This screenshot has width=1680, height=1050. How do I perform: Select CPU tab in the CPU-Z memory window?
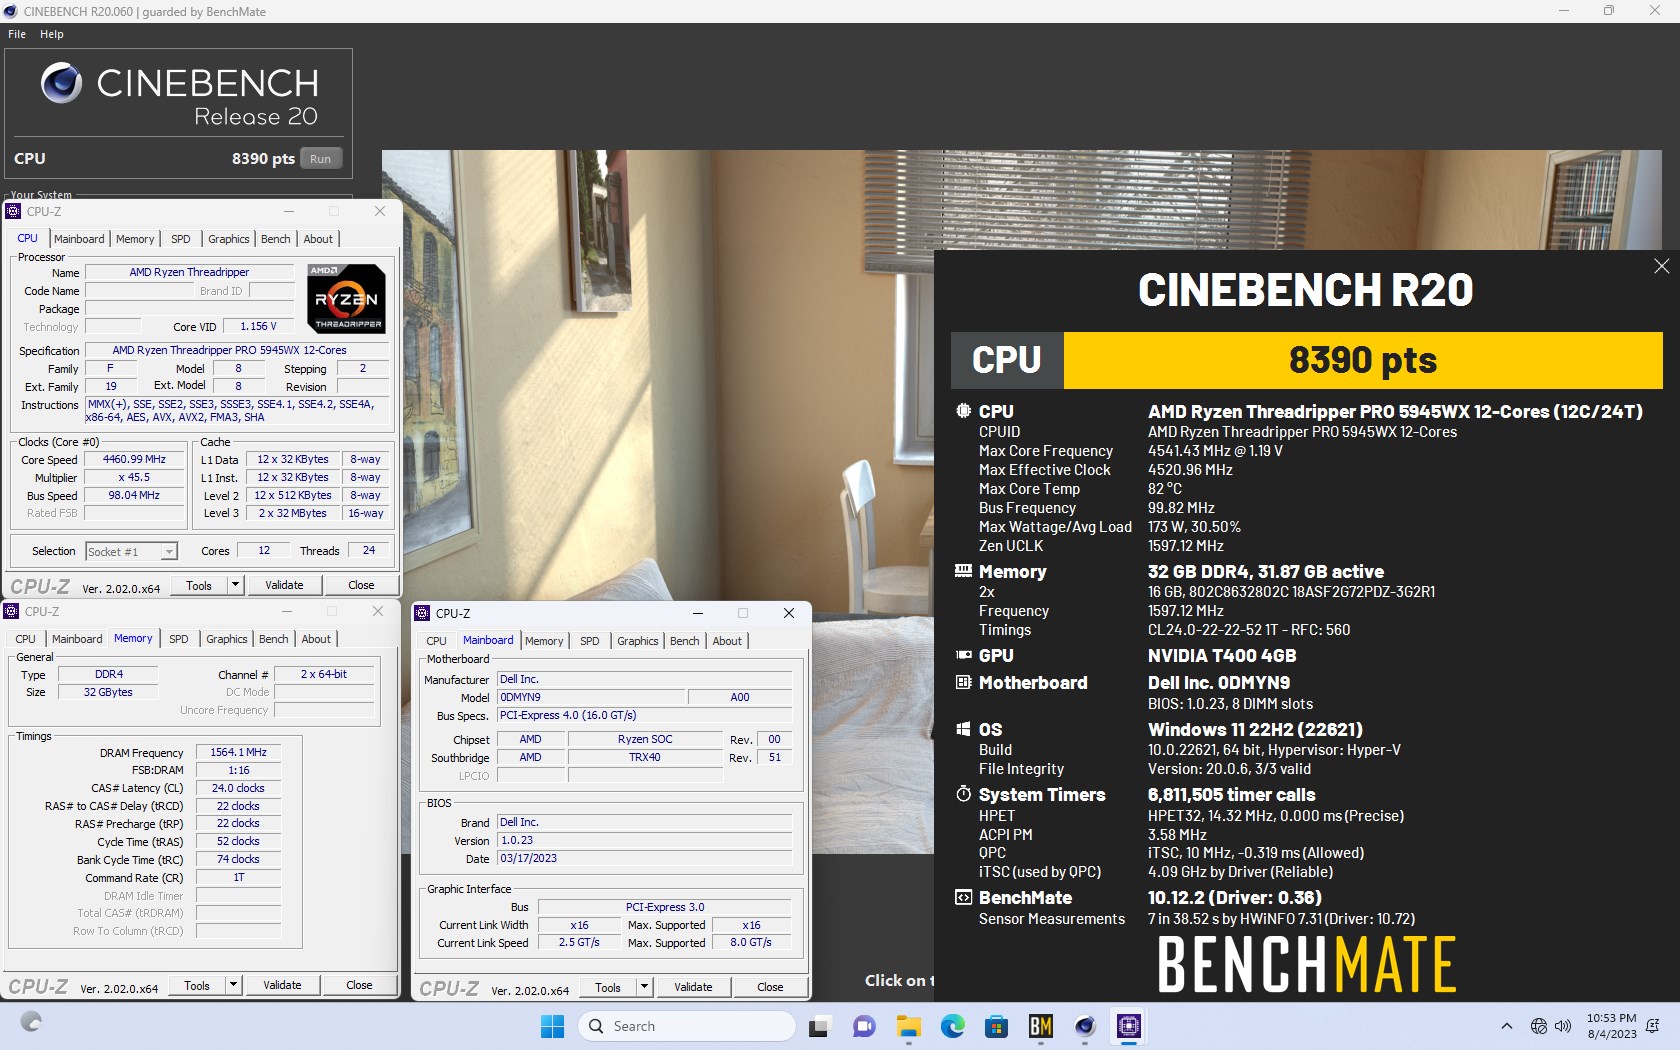click(25, 639)
